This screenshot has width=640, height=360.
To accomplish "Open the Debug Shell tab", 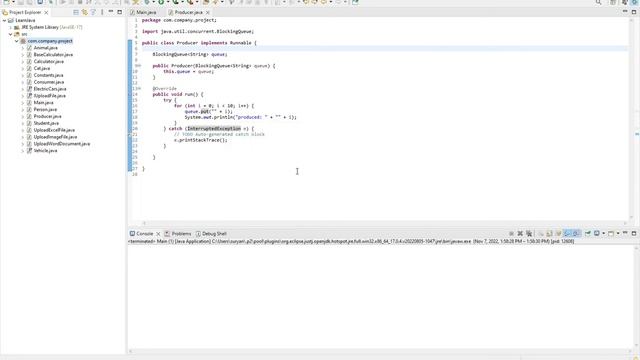I will pos(211,234).
